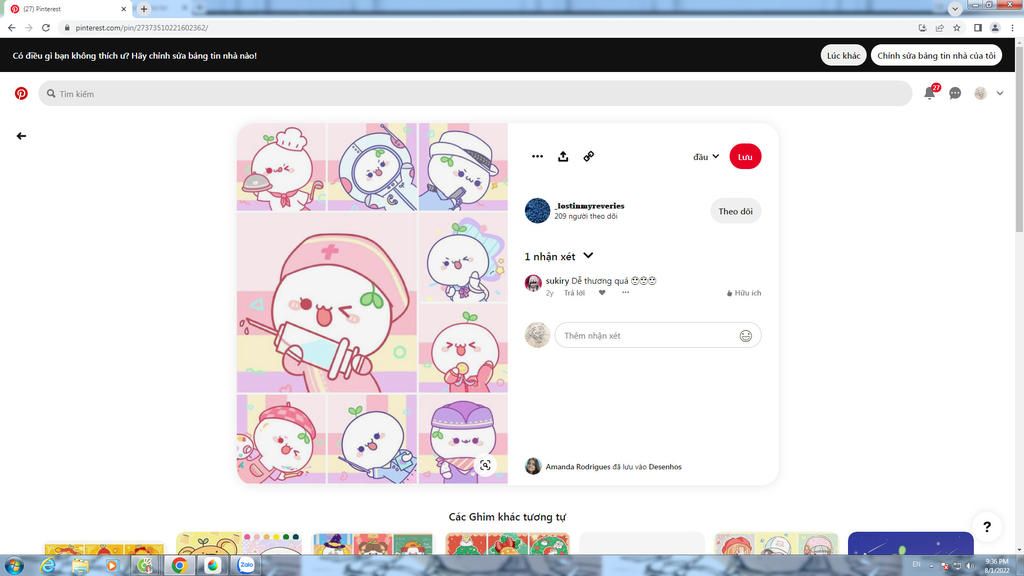The width and height of the screenshot is (1024, 576).
Task: Open Internet Explorer in taskbar
Action: point(47,566)
